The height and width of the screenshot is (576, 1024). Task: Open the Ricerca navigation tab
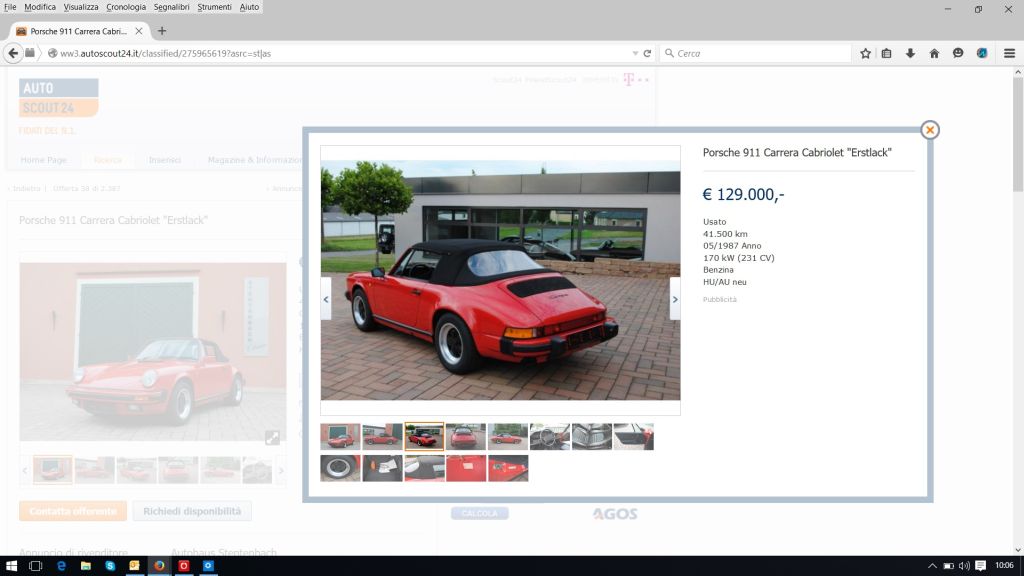point(108,159)
